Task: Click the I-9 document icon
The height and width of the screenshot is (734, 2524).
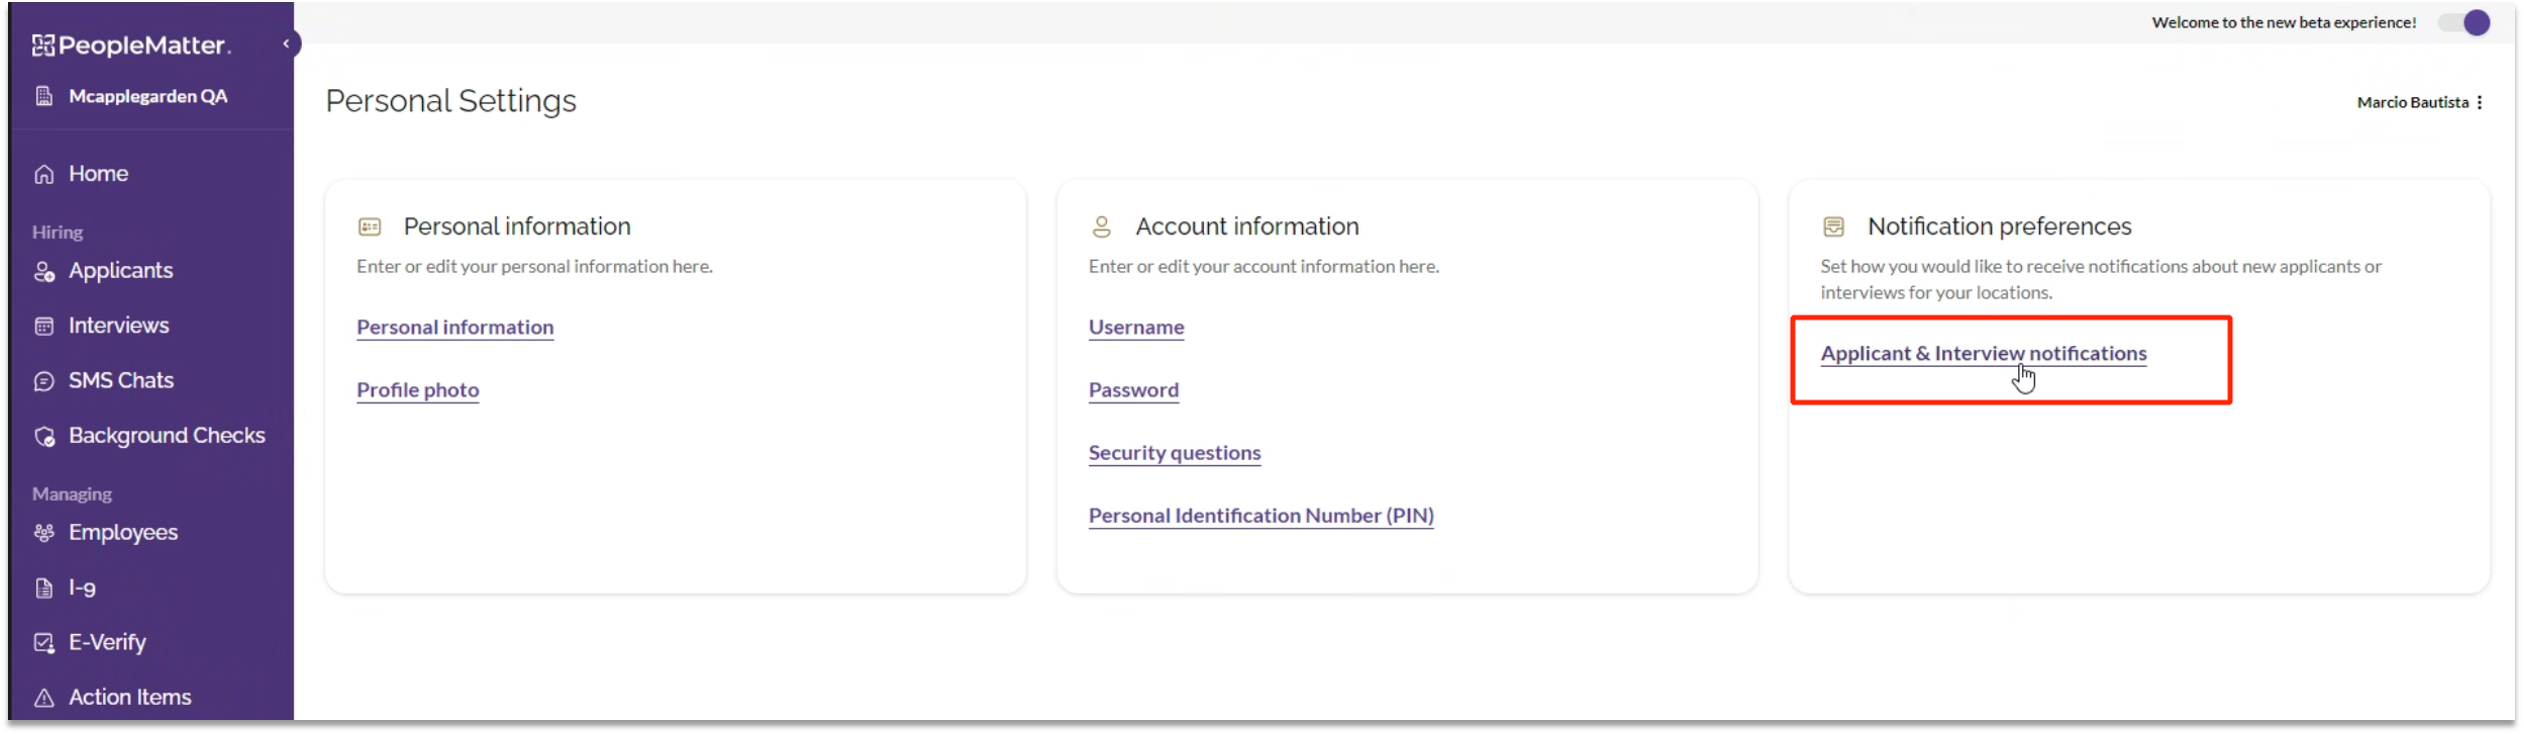Action: [44, 588]
